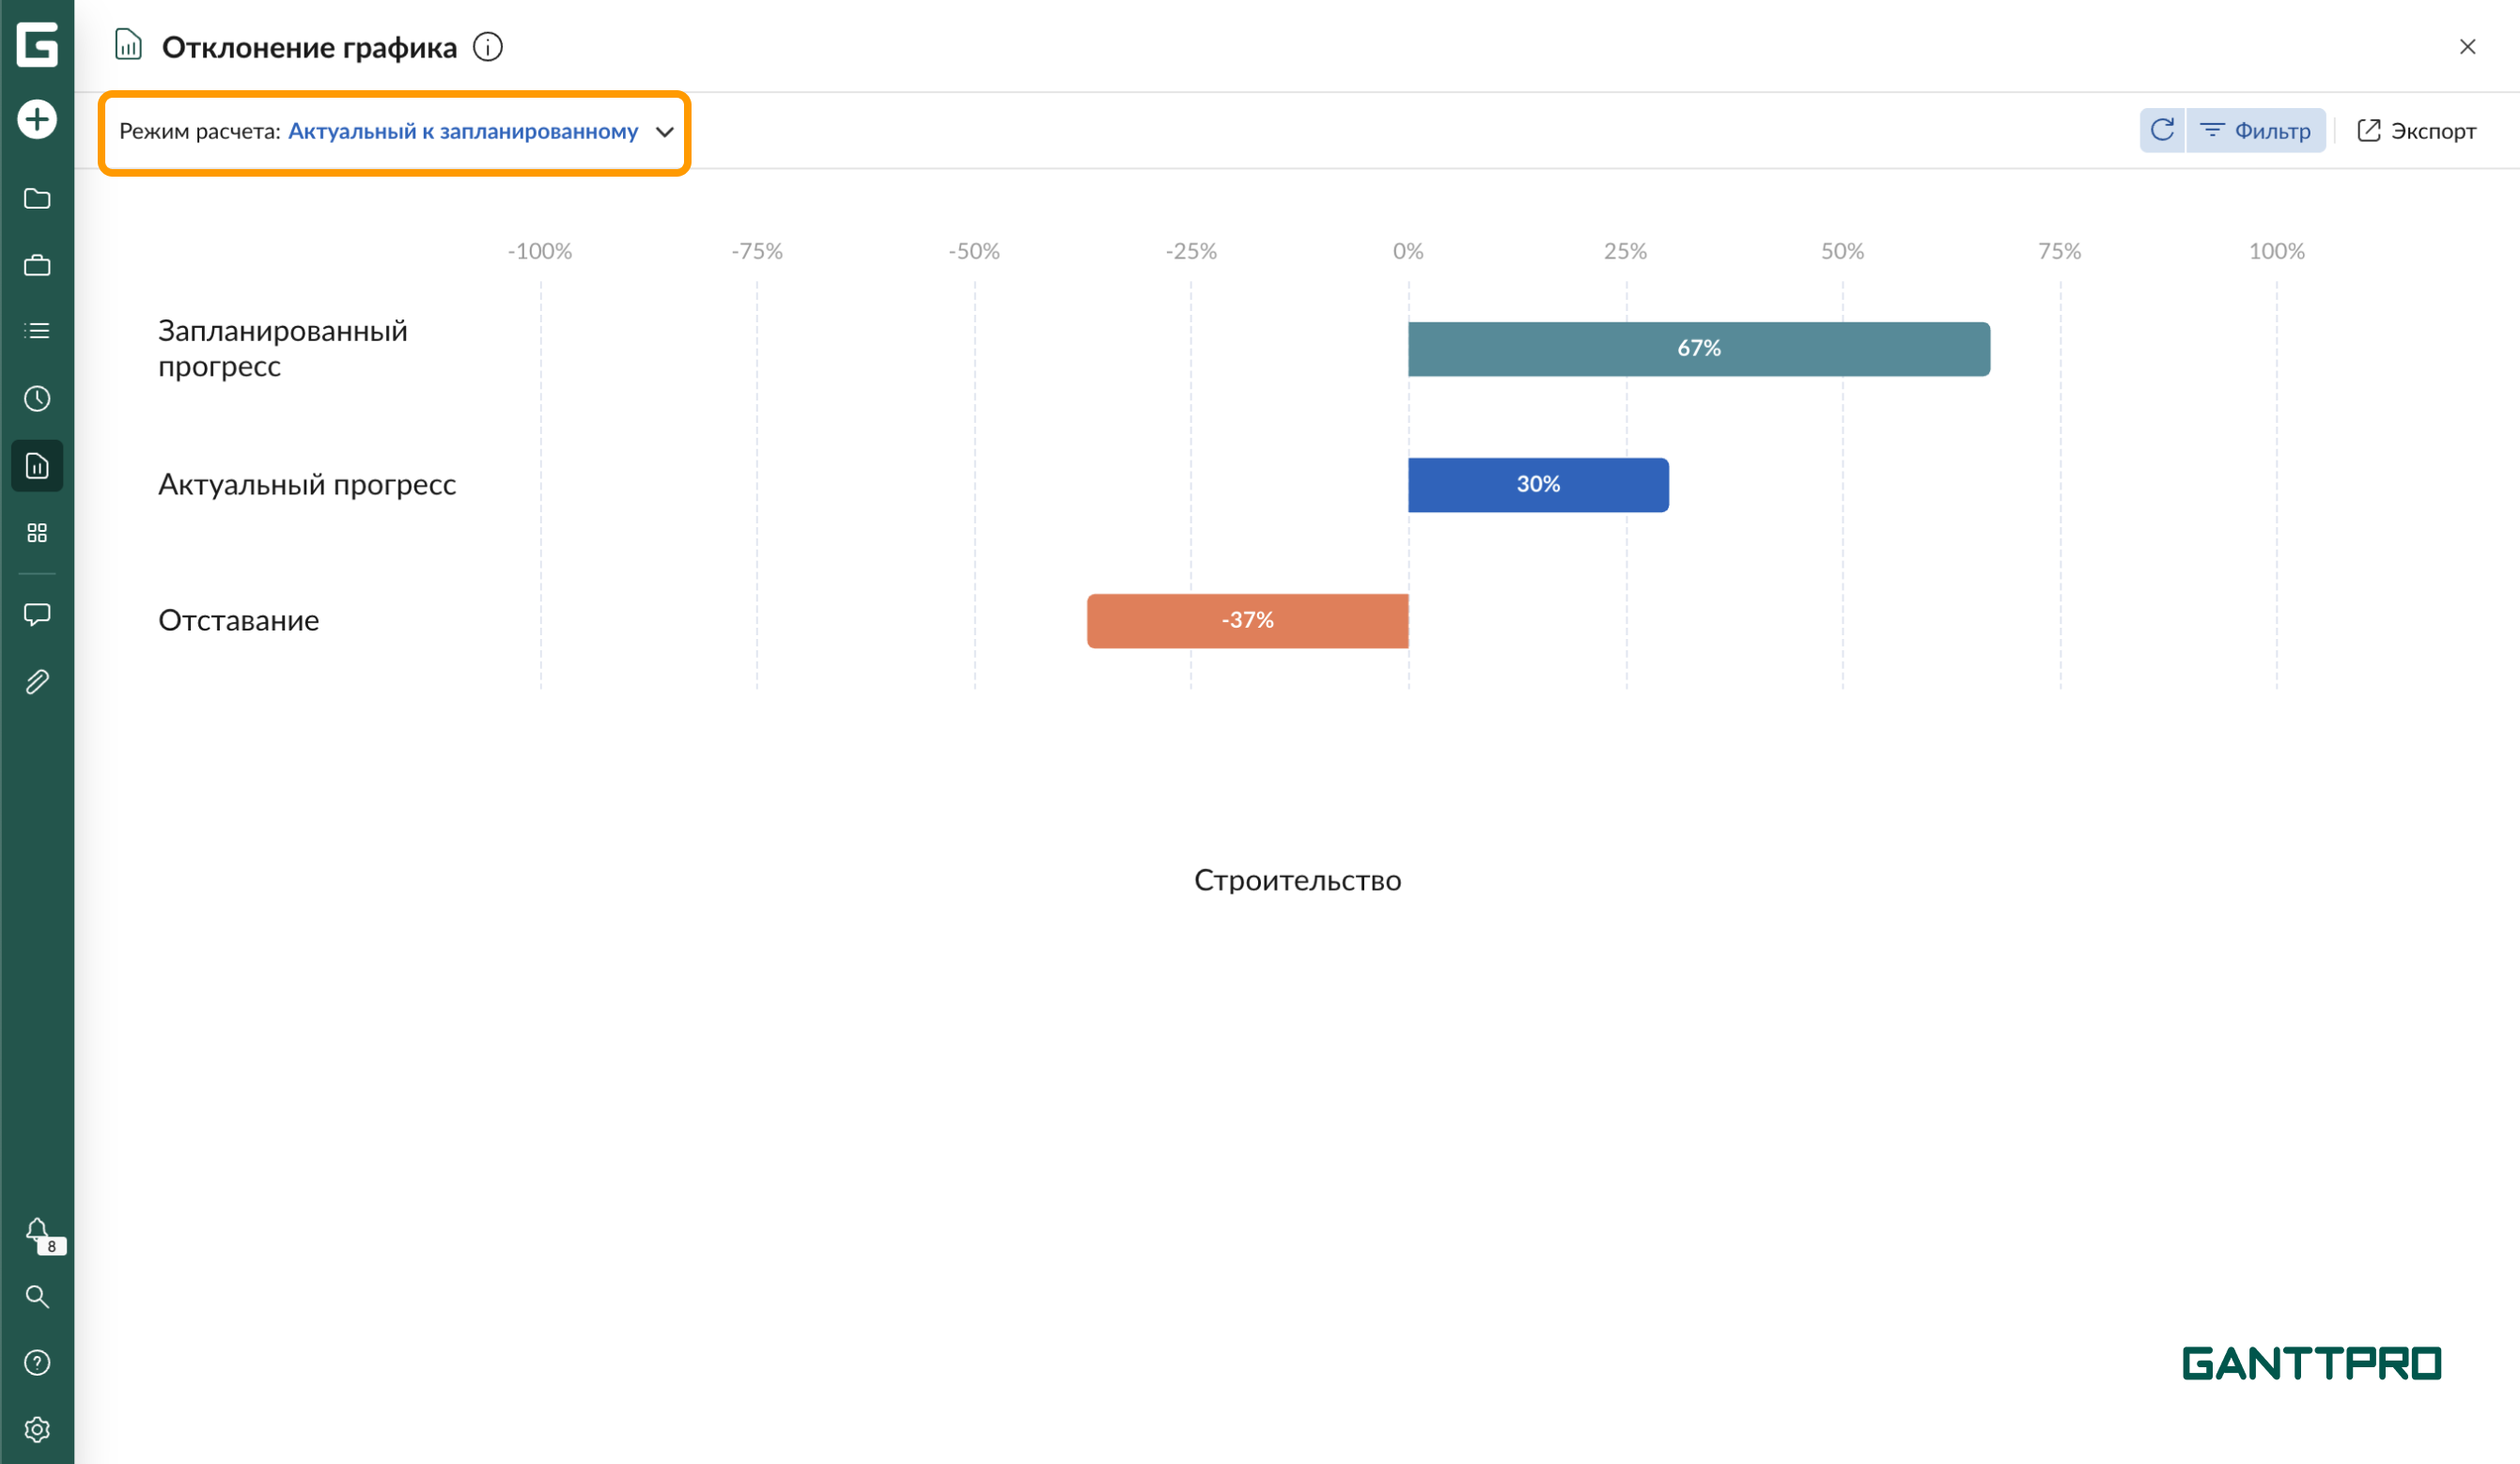Open the settings gear icon
This screenshot has height=1464, width=2520.
click(37, 1430)
